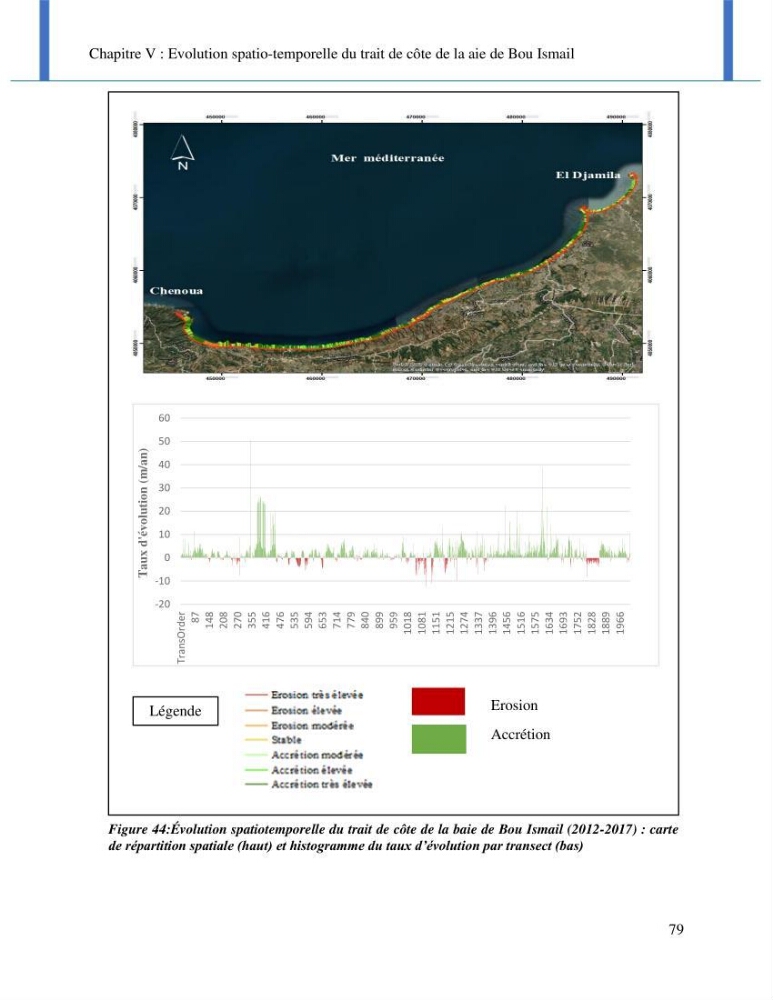Click the 'TransOrder' x-axis label
This screenshot has width=773, height=1000.
tap(182, 637)
